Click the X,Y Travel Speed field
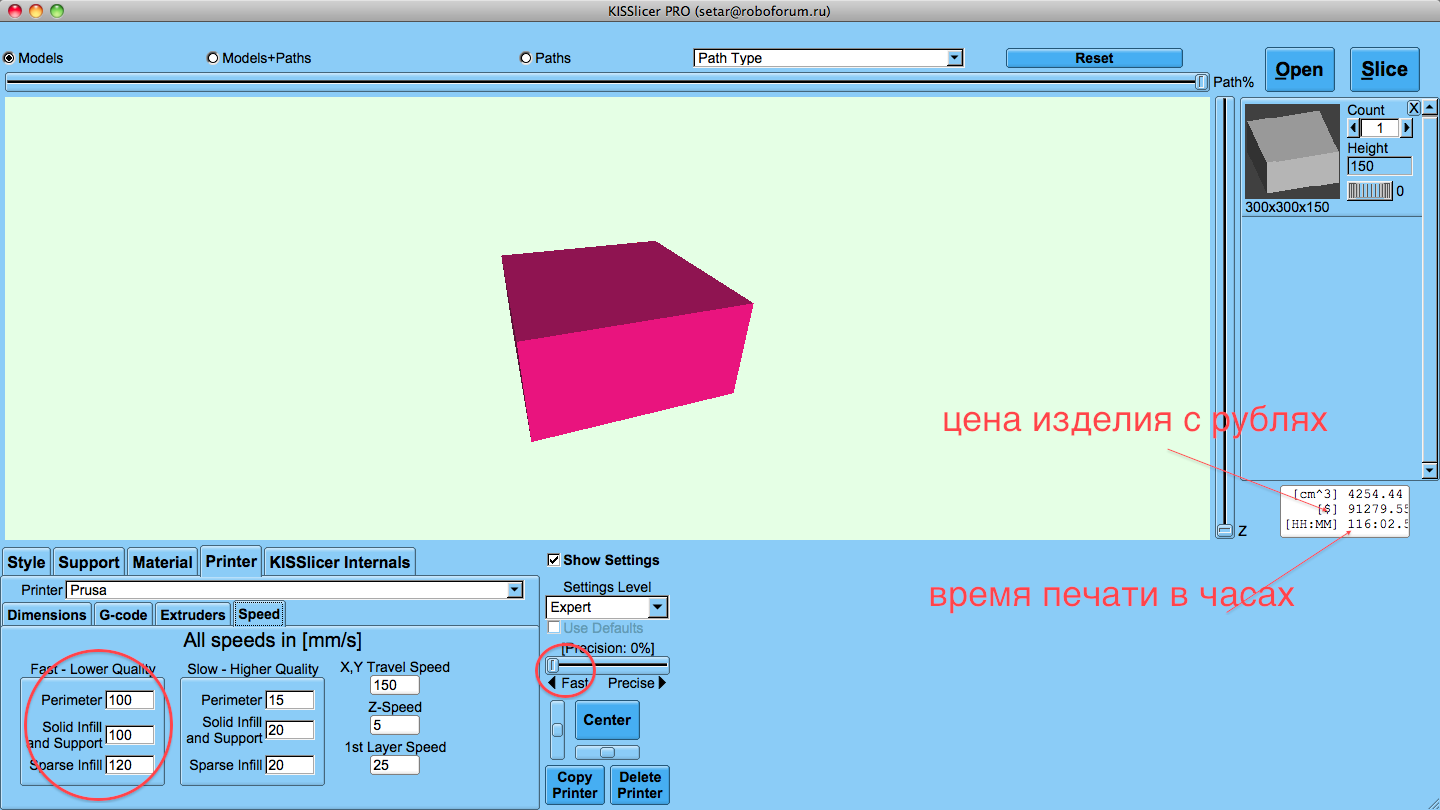The width and height of the screenshot is (1440, 810). point(394,685)
